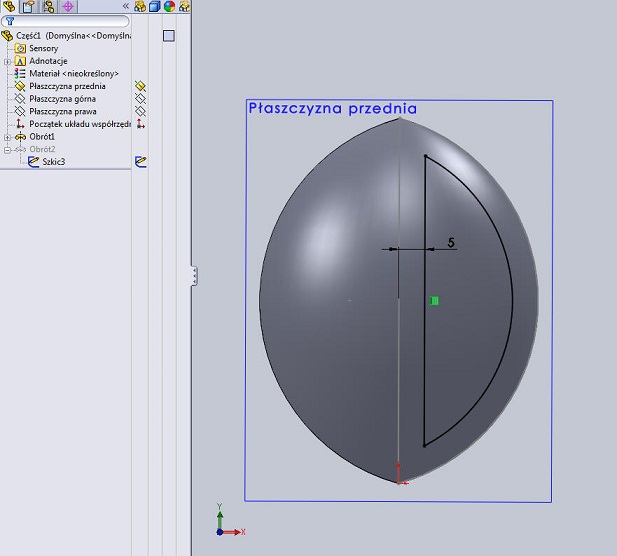Select the bottom endpoint of the sketch line

pos(424,446)
